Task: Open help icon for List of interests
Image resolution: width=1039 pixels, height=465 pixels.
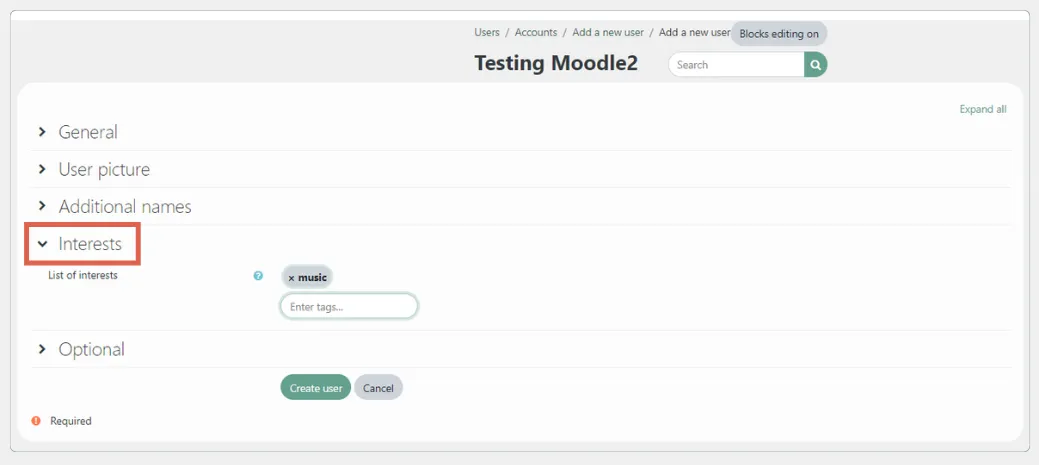Action: (258, 276)
